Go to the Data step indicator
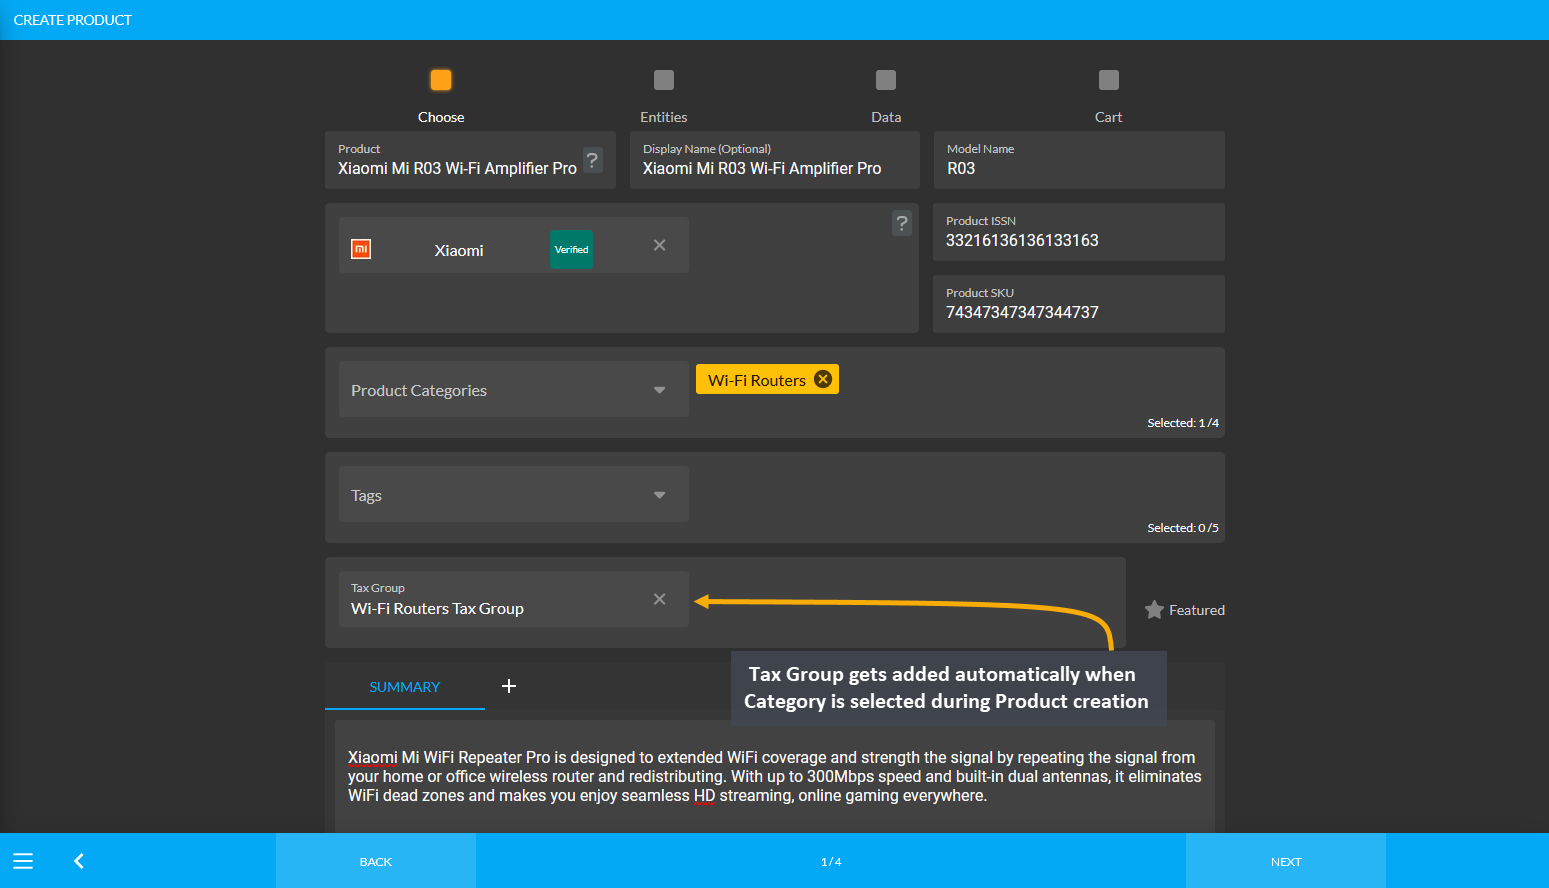Viewport: 1549px width, 888px height. (x=886, y=80)
